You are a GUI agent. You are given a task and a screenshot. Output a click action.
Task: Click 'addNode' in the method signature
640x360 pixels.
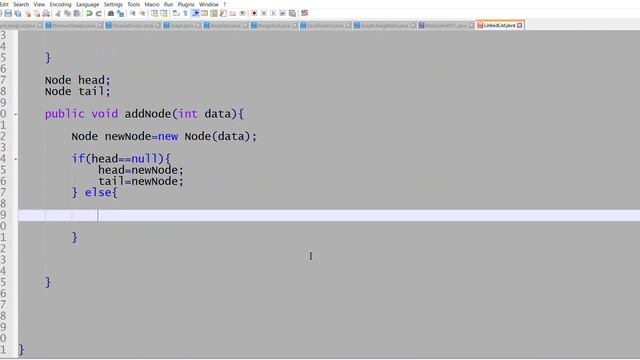[148, 114]
